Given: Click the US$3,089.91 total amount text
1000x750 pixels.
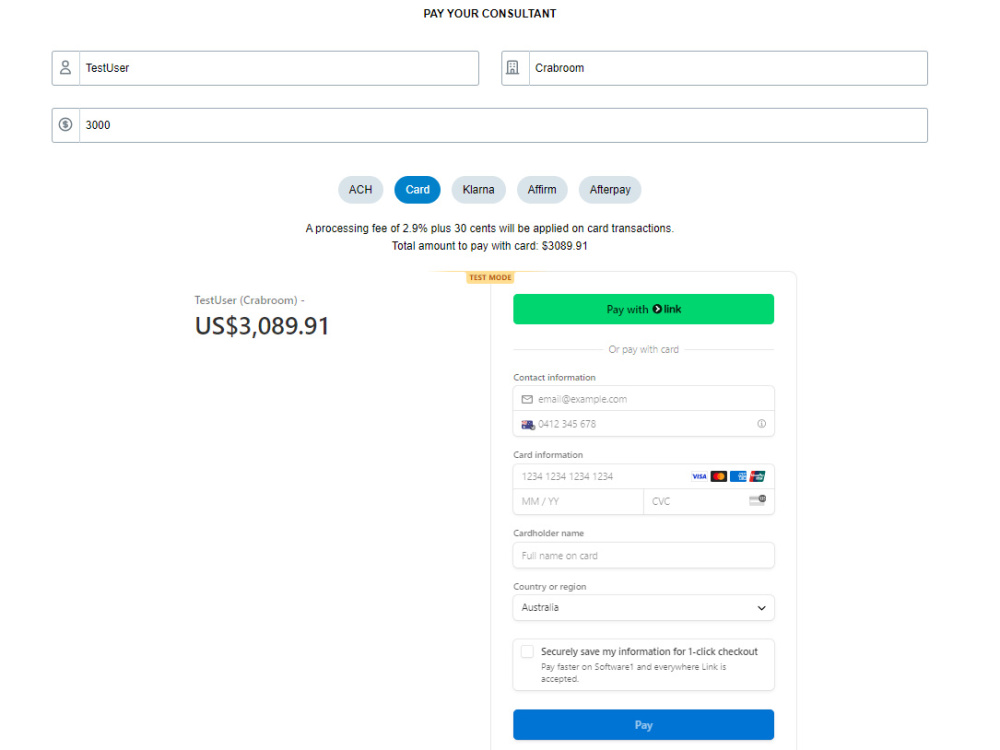Looking at the screenshot, I should click(x=261, y=326).
